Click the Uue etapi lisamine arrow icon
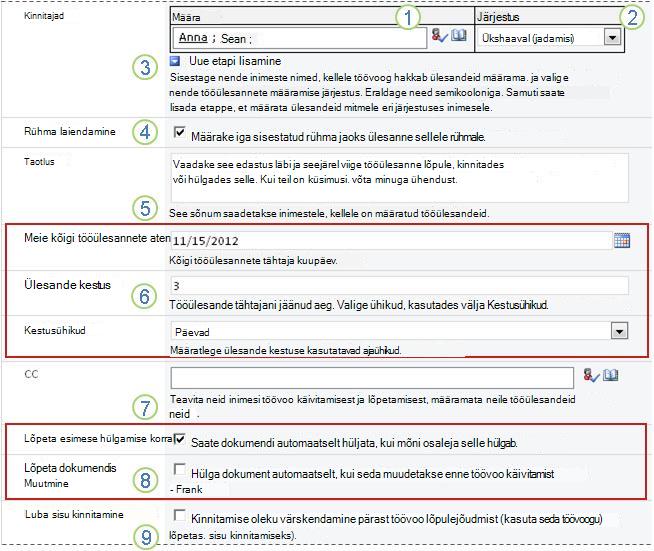 pos(175,61)
